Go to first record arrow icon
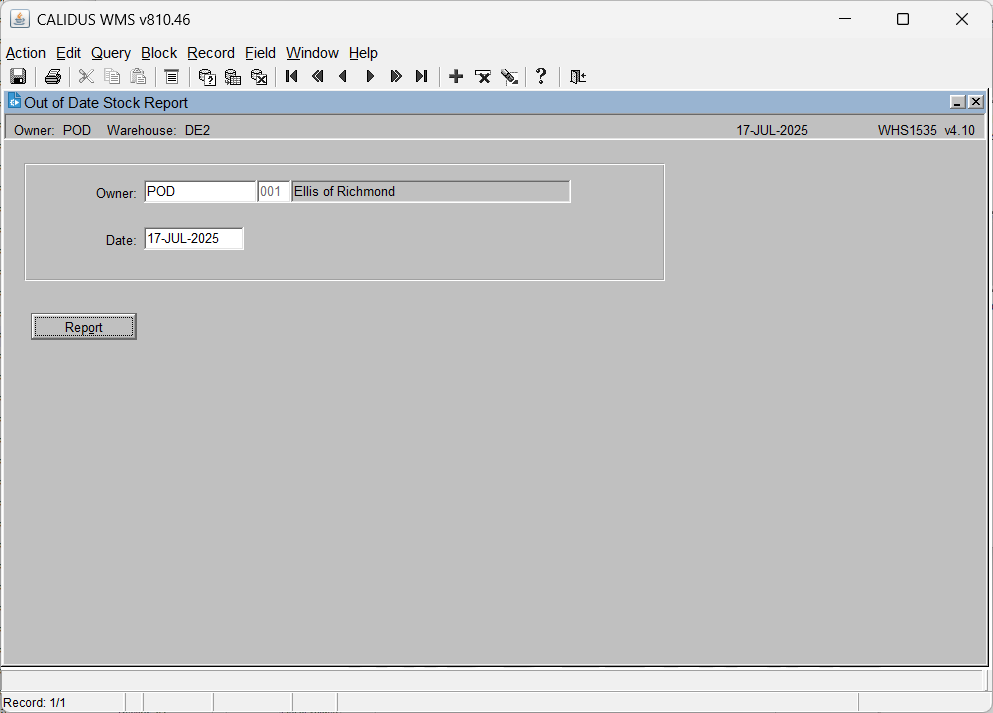The height and width of the screenshot is (713, 993). [292, 77]
